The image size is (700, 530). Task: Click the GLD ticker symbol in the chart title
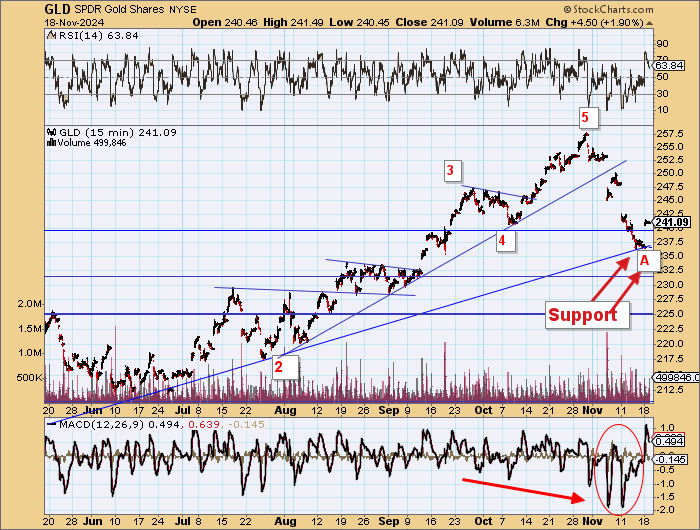[x=57, y=9]
